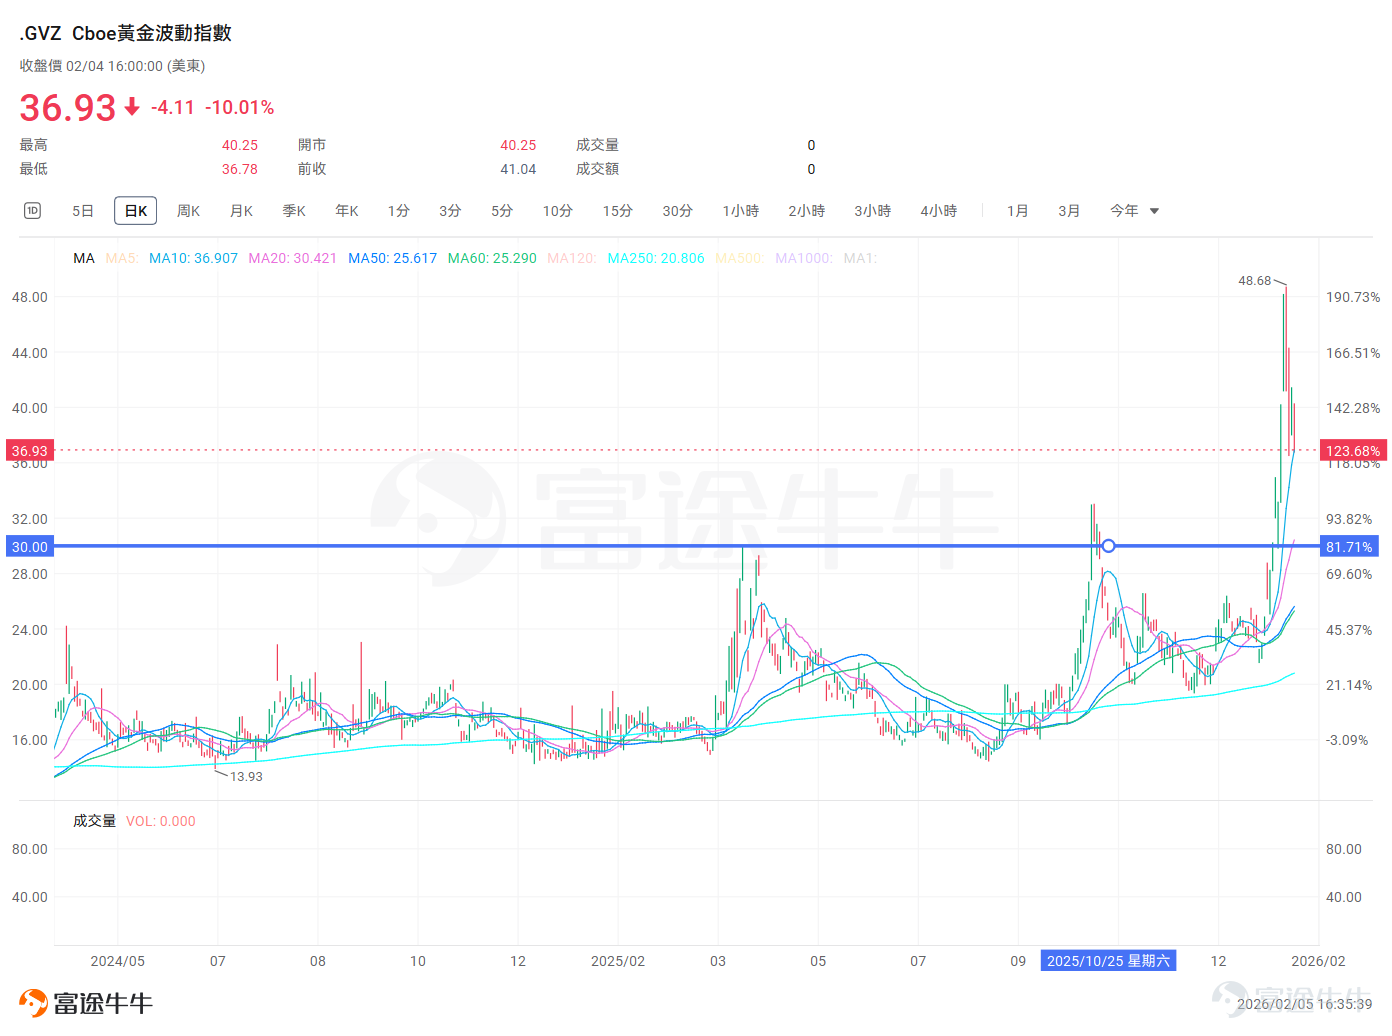The image size is (1392, 1036).
Task: Choose the 3分 interval
Action: pos(450,211)
